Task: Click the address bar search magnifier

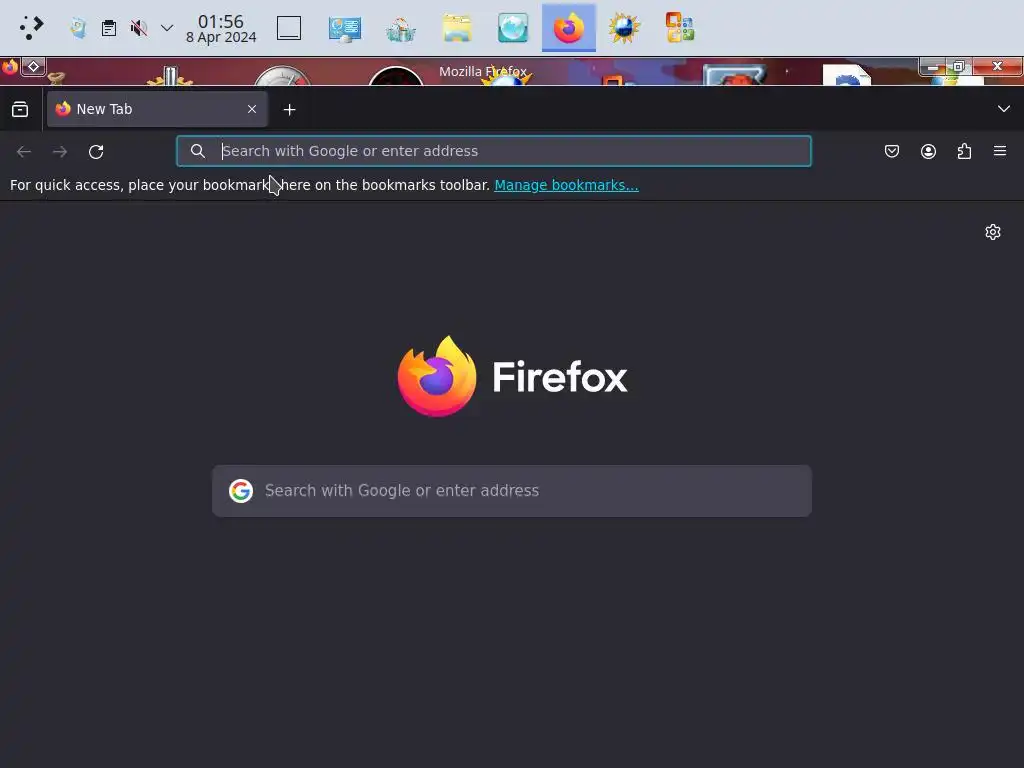Action: [198, 151]
